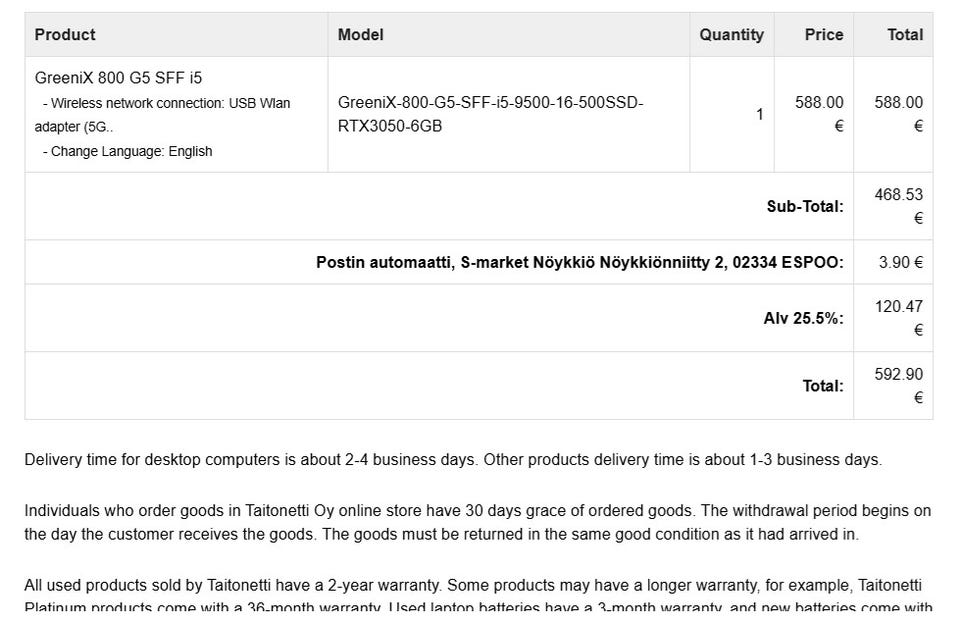The width and height of the screenshot is (960, 623).
Task: Click the Price column header
Action: tap(823, 34)
